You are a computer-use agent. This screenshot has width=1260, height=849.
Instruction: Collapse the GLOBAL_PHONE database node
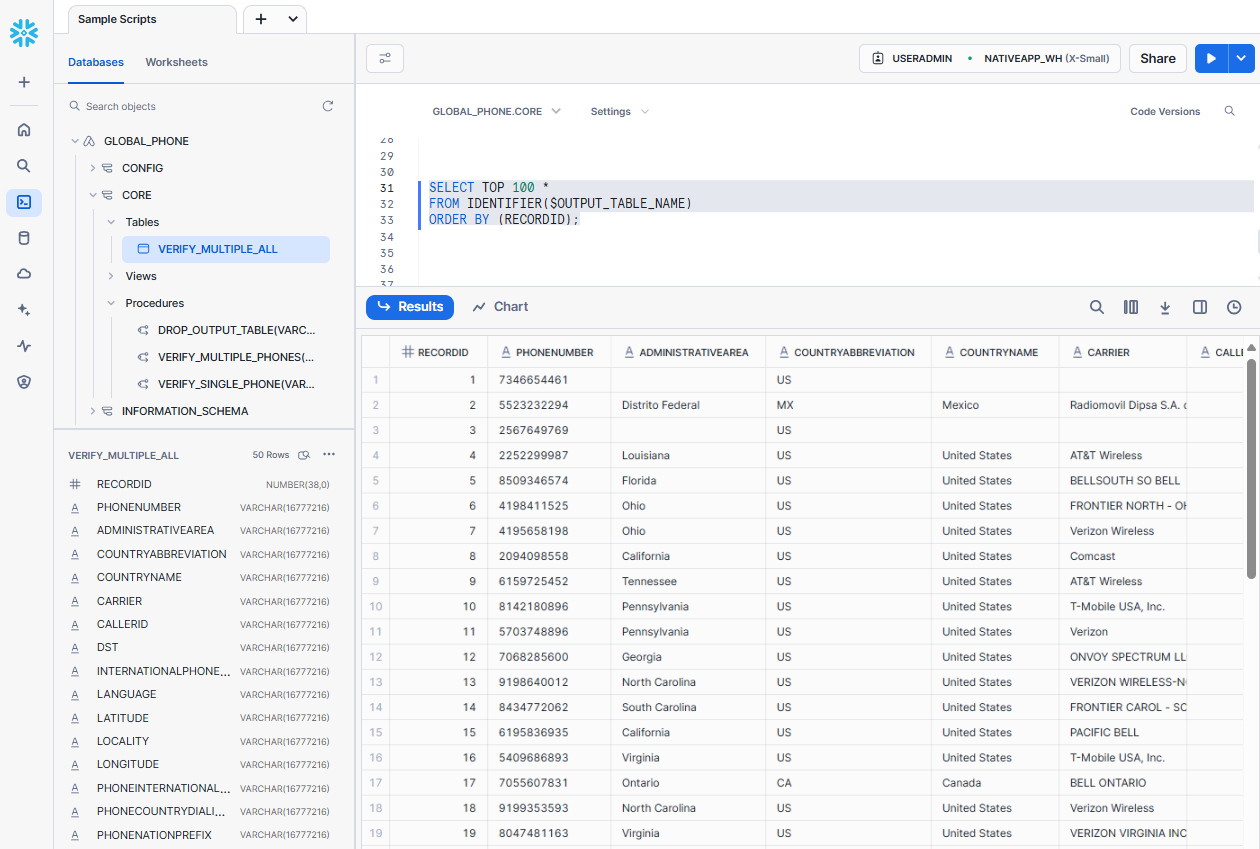click(x=75, y=141)
